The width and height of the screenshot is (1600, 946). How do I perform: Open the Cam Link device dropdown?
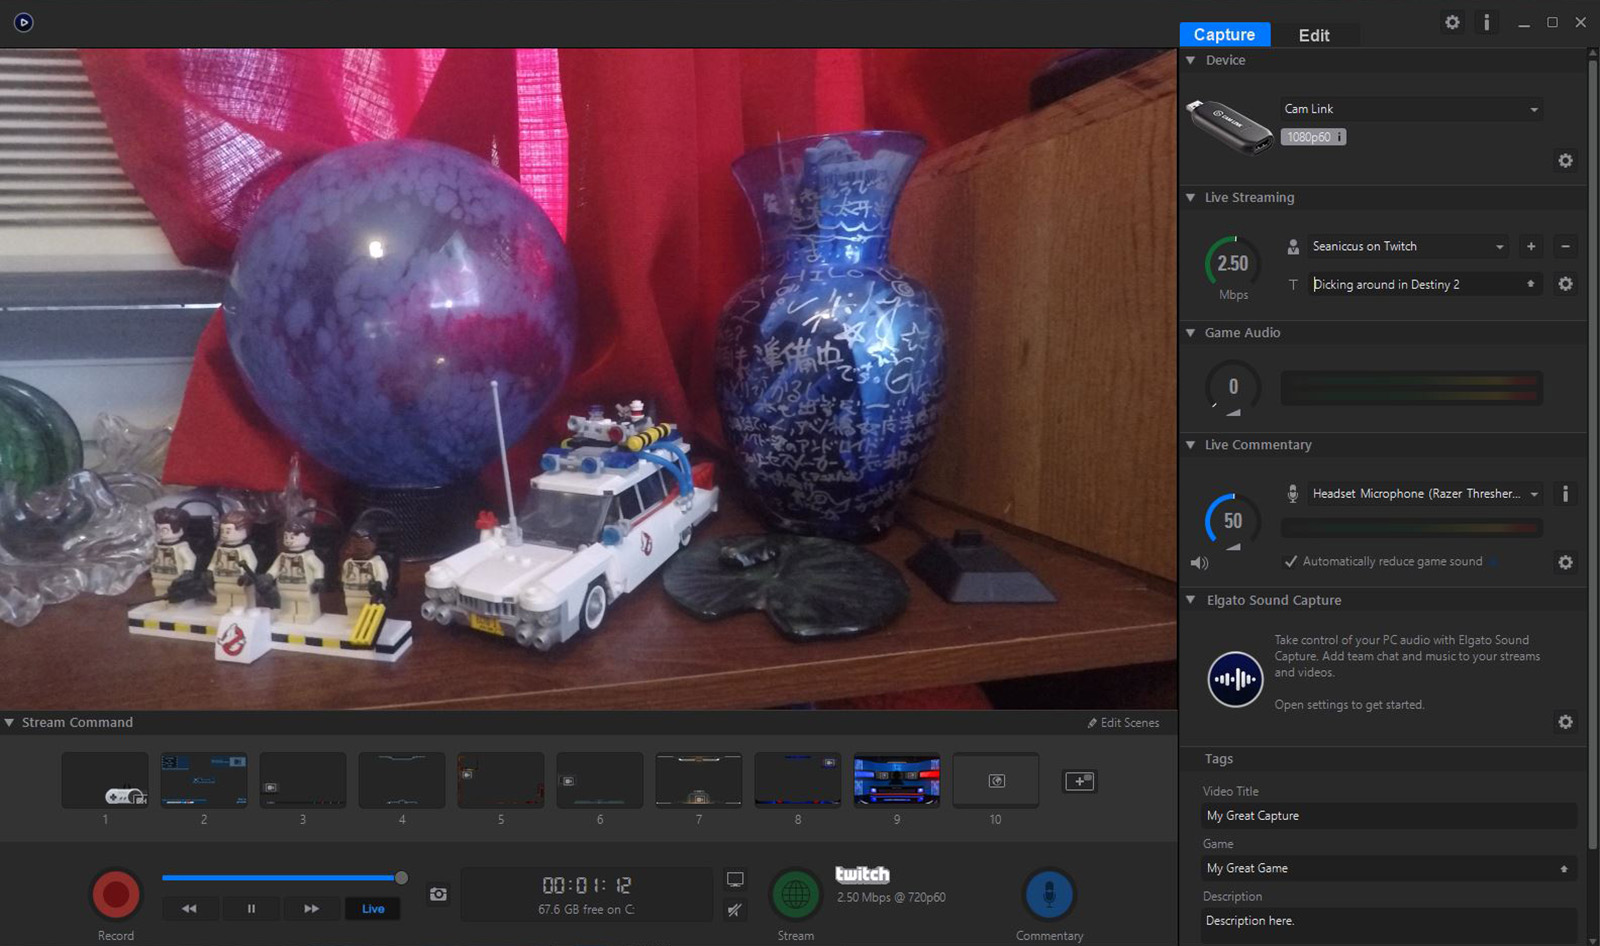1411,109
